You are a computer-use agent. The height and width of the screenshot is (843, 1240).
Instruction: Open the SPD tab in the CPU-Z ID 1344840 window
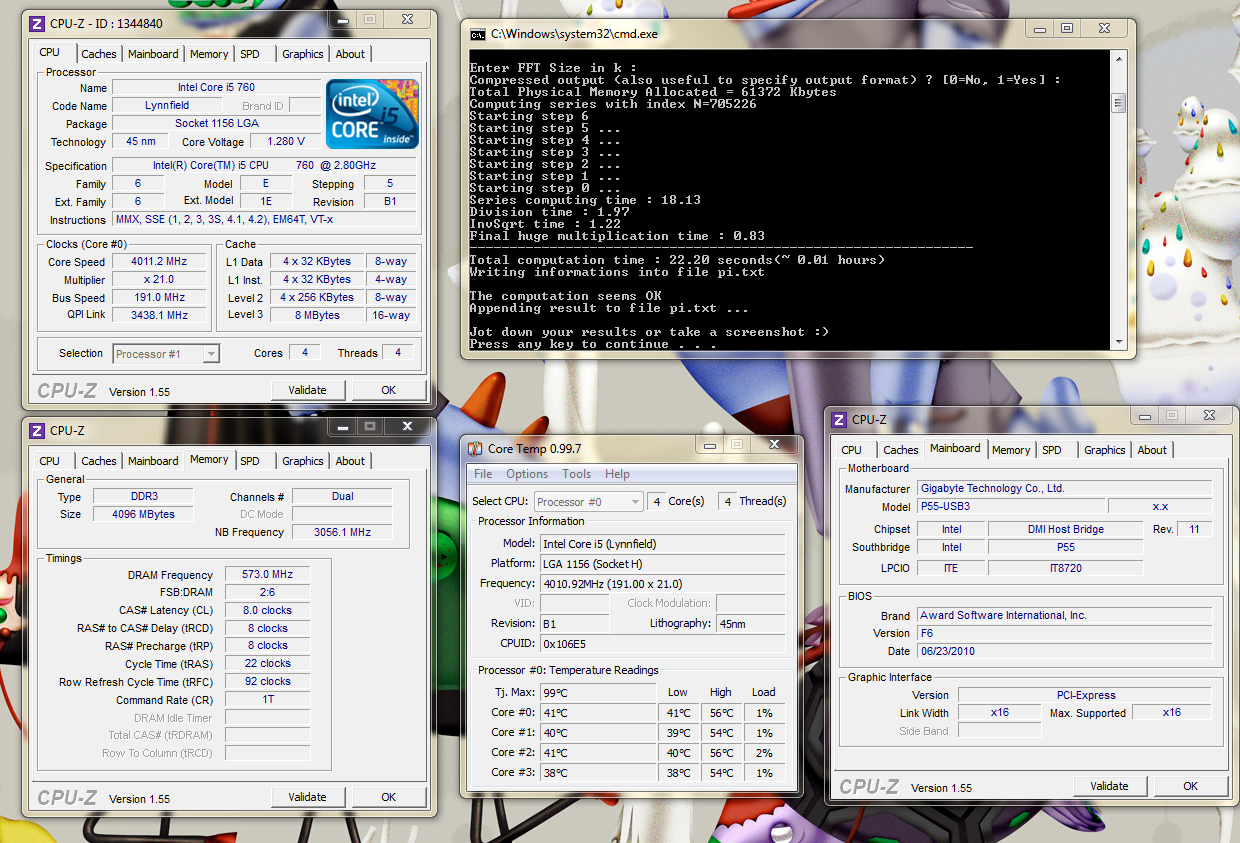click(x=250, y=54)
